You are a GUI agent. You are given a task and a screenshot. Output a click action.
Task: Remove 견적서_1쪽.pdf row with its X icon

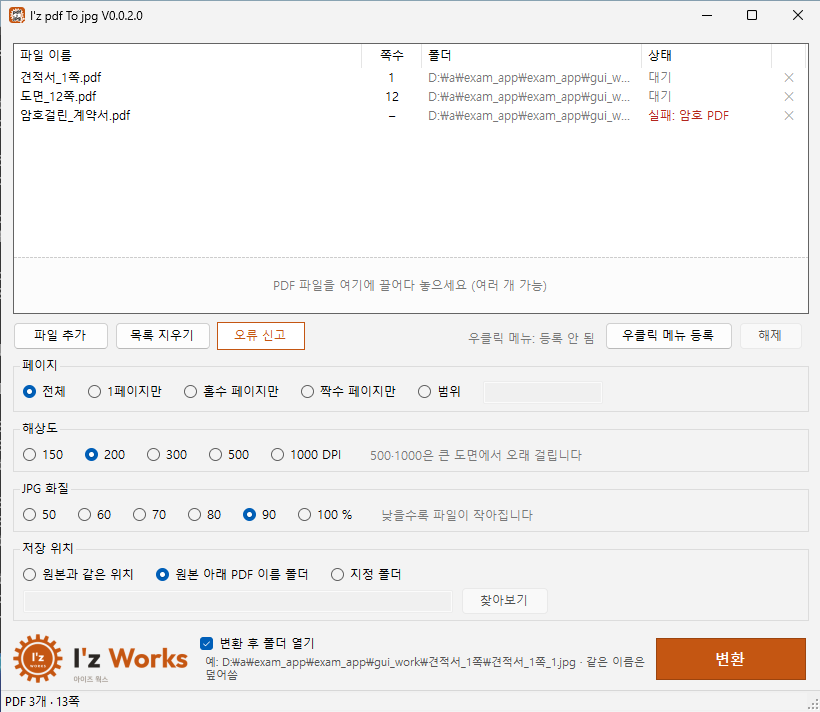(789, 78)
